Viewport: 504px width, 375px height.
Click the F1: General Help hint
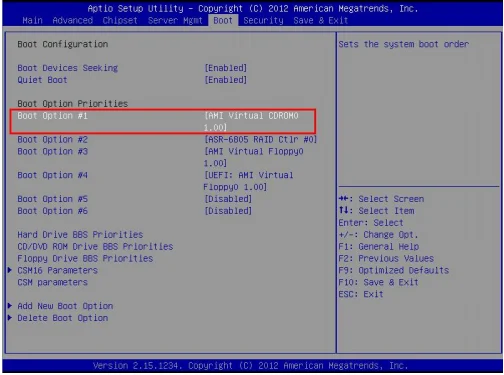[x=379, y=247]
